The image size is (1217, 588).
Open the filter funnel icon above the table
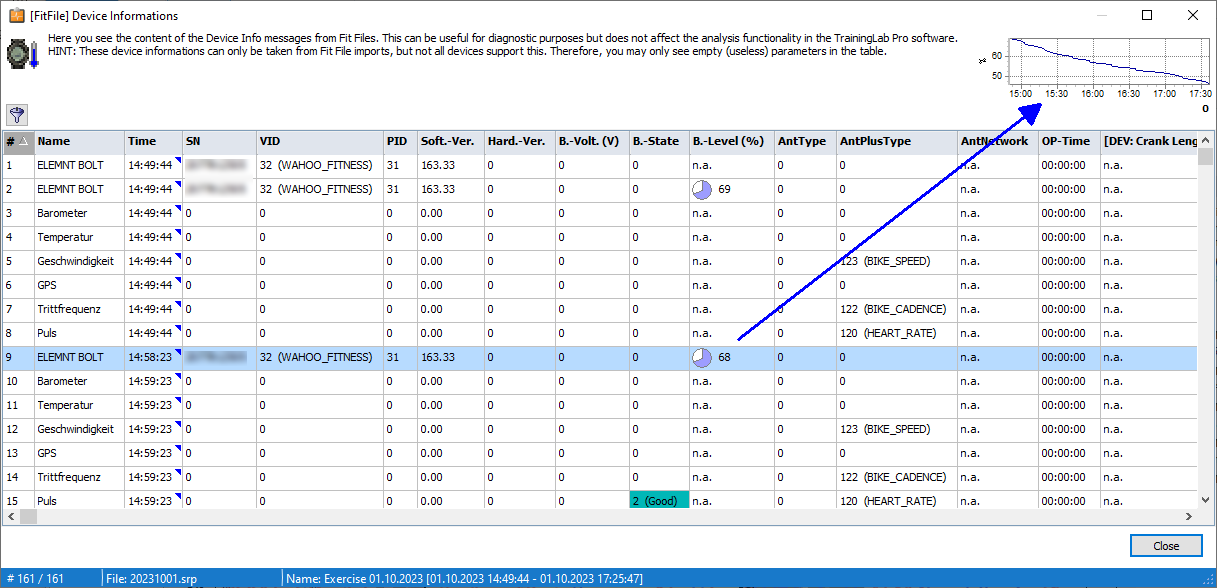(x=17, y=115)
